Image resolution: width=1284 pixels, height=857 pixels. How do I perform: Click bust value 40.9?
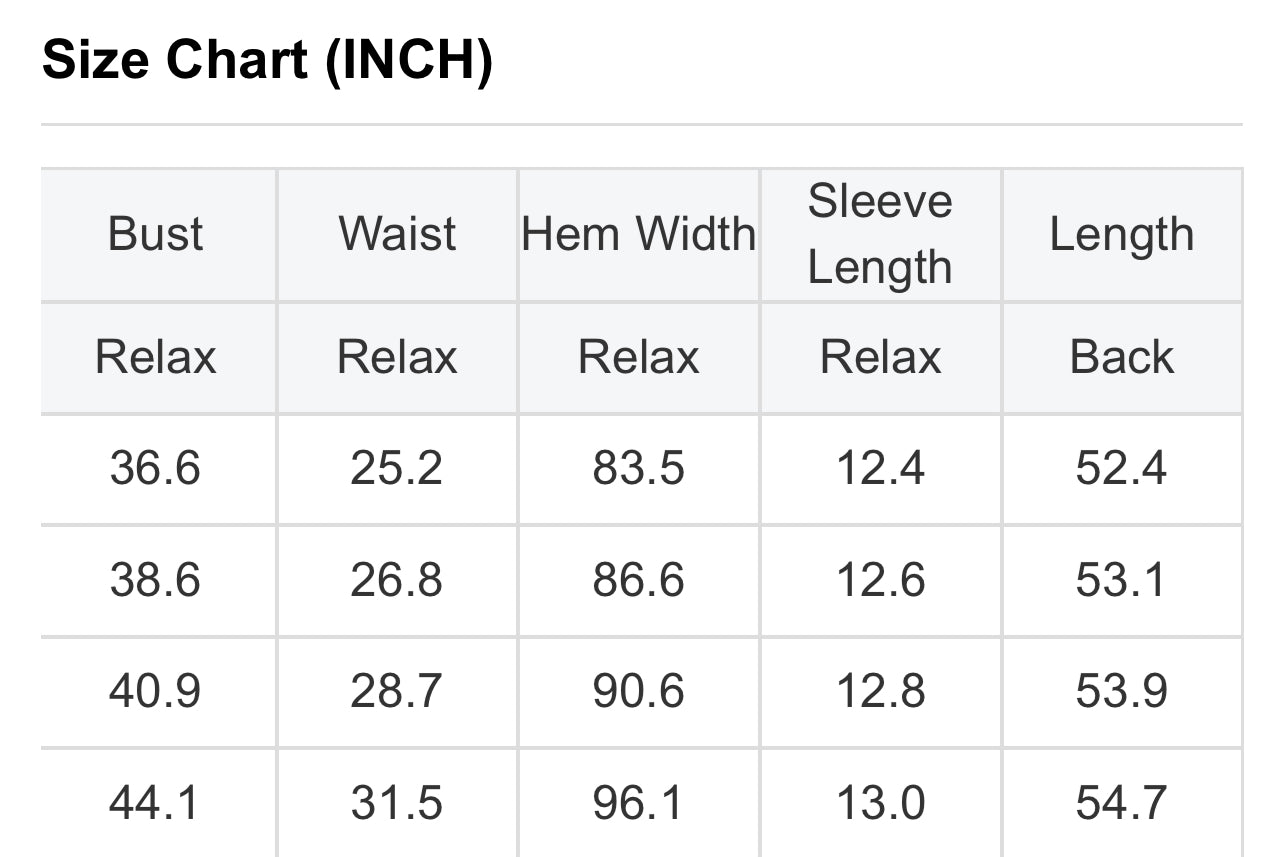pyautogui.click(x=156, y=692)
